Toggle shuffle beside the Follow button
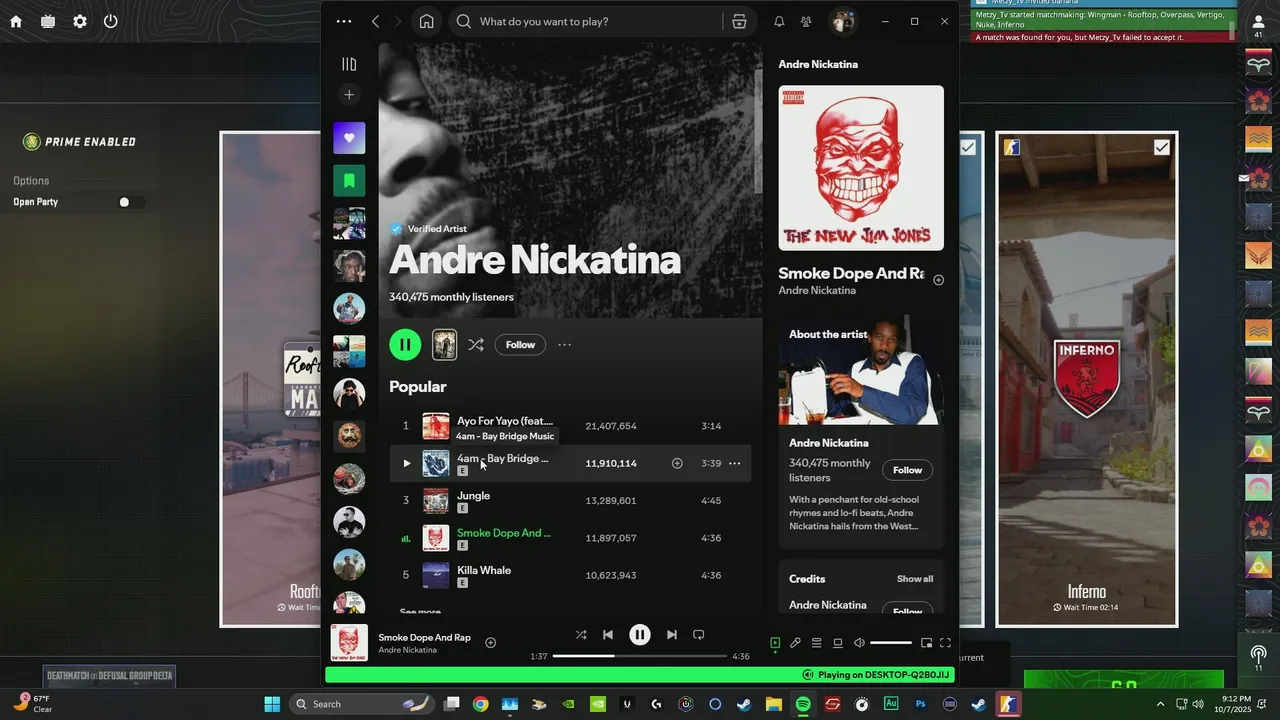Viewport: 1280px width, 720px height. tap(476, 345)
